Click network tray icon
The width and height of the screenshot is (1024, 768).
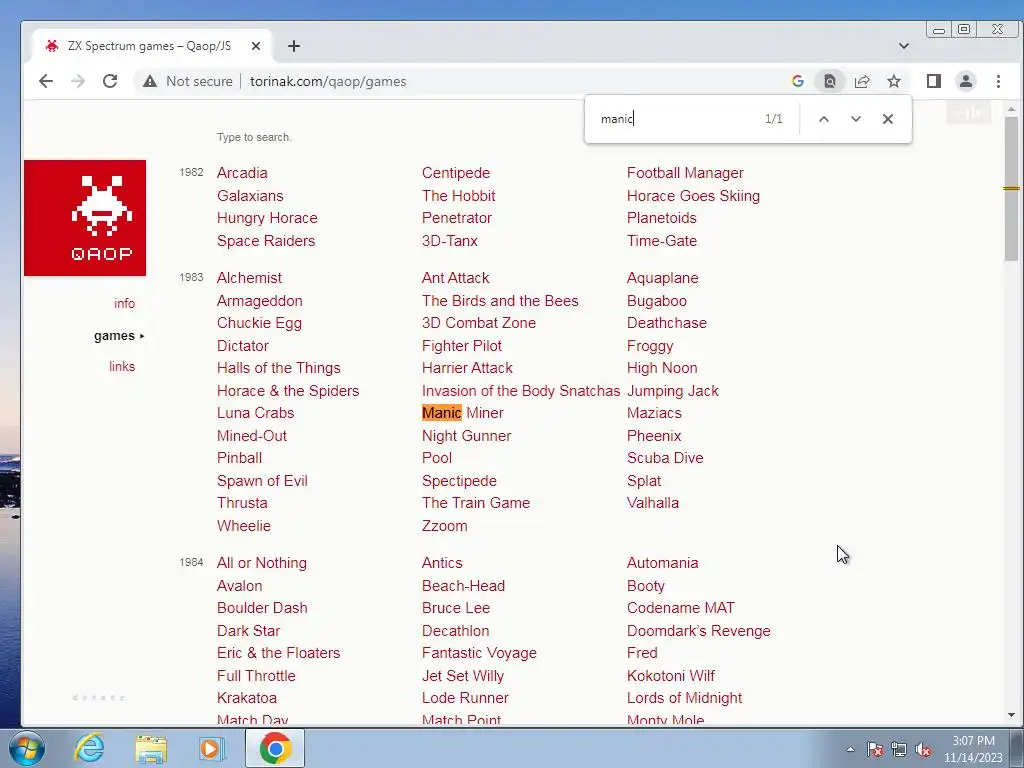click(899, 749)
